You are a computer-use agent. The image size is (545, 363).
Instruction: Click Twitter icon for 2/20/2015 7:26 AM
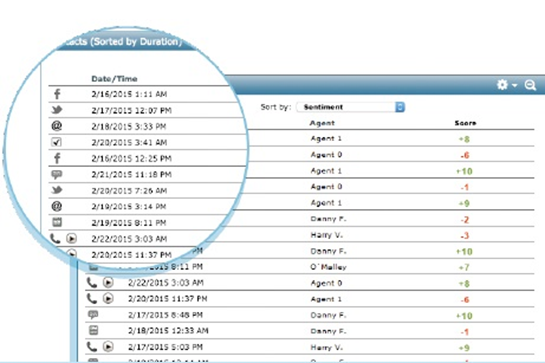(x=57, y=190)
